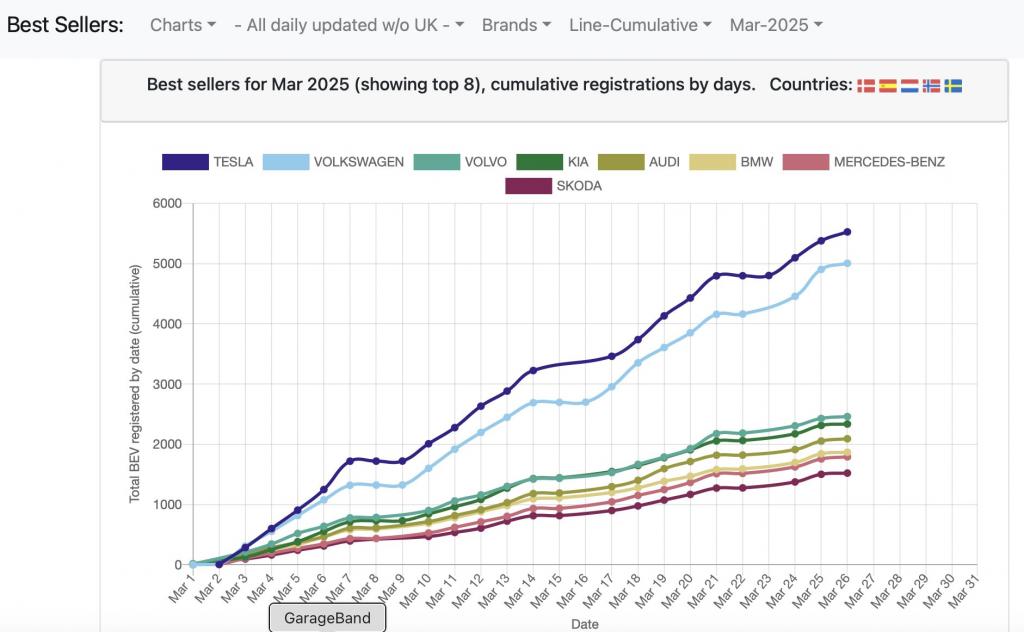Click the GarageBand tooltip label
1024x632 pixels.
coord(327,618)
